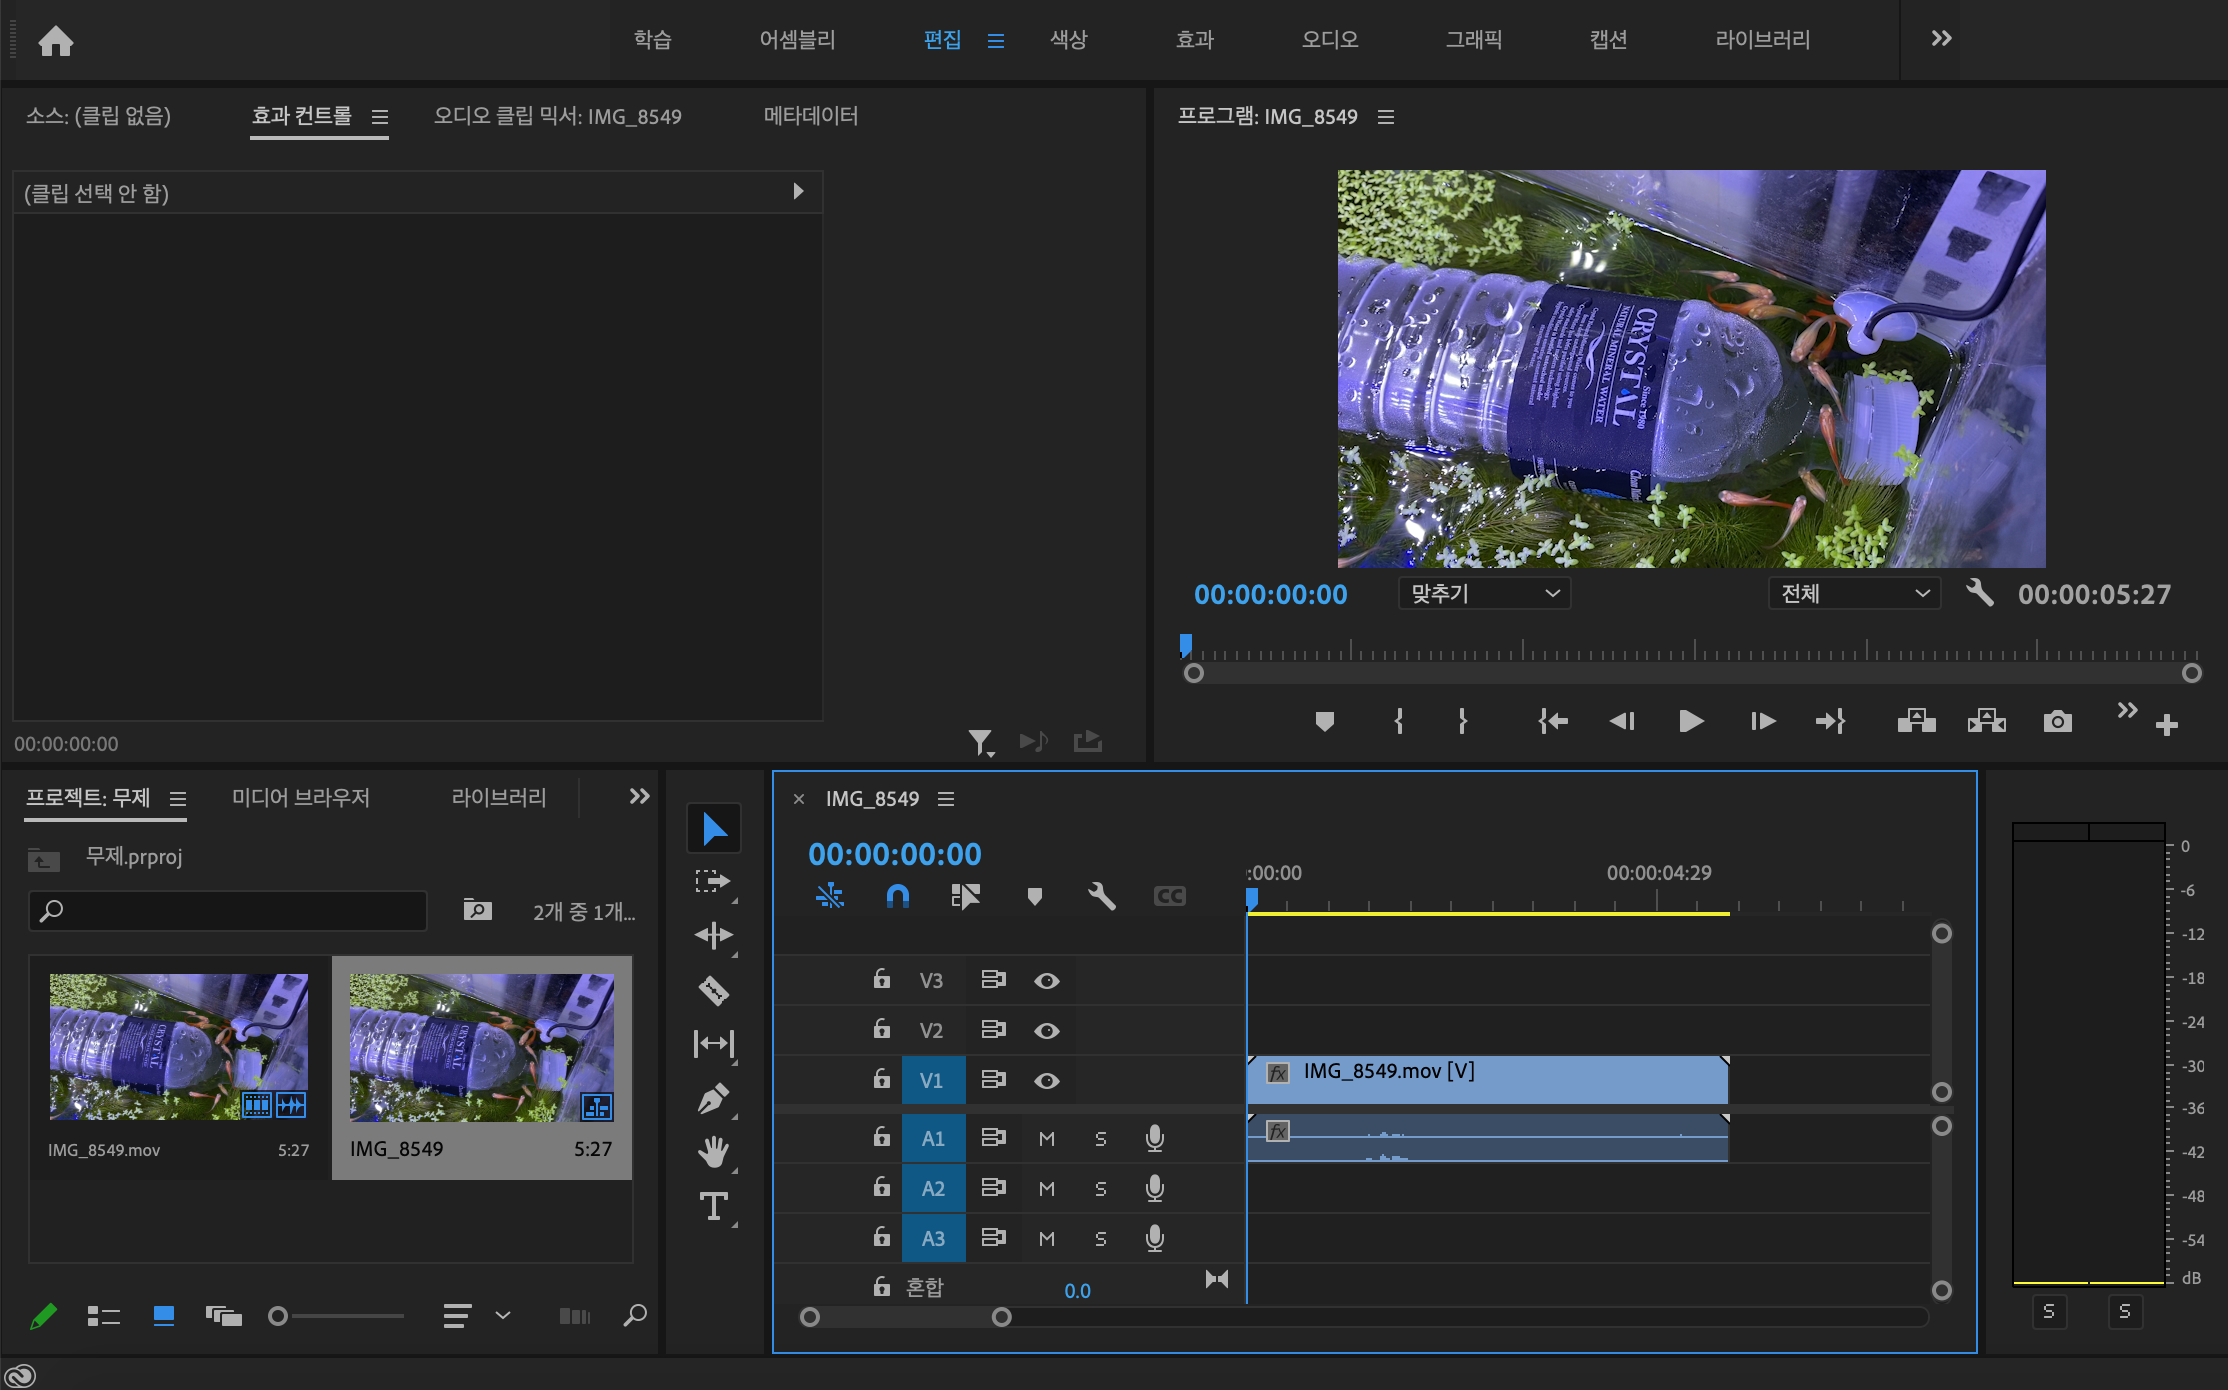Select the Track Select Forward tool
This screenshot has height=1390, width=2228.
713,881
